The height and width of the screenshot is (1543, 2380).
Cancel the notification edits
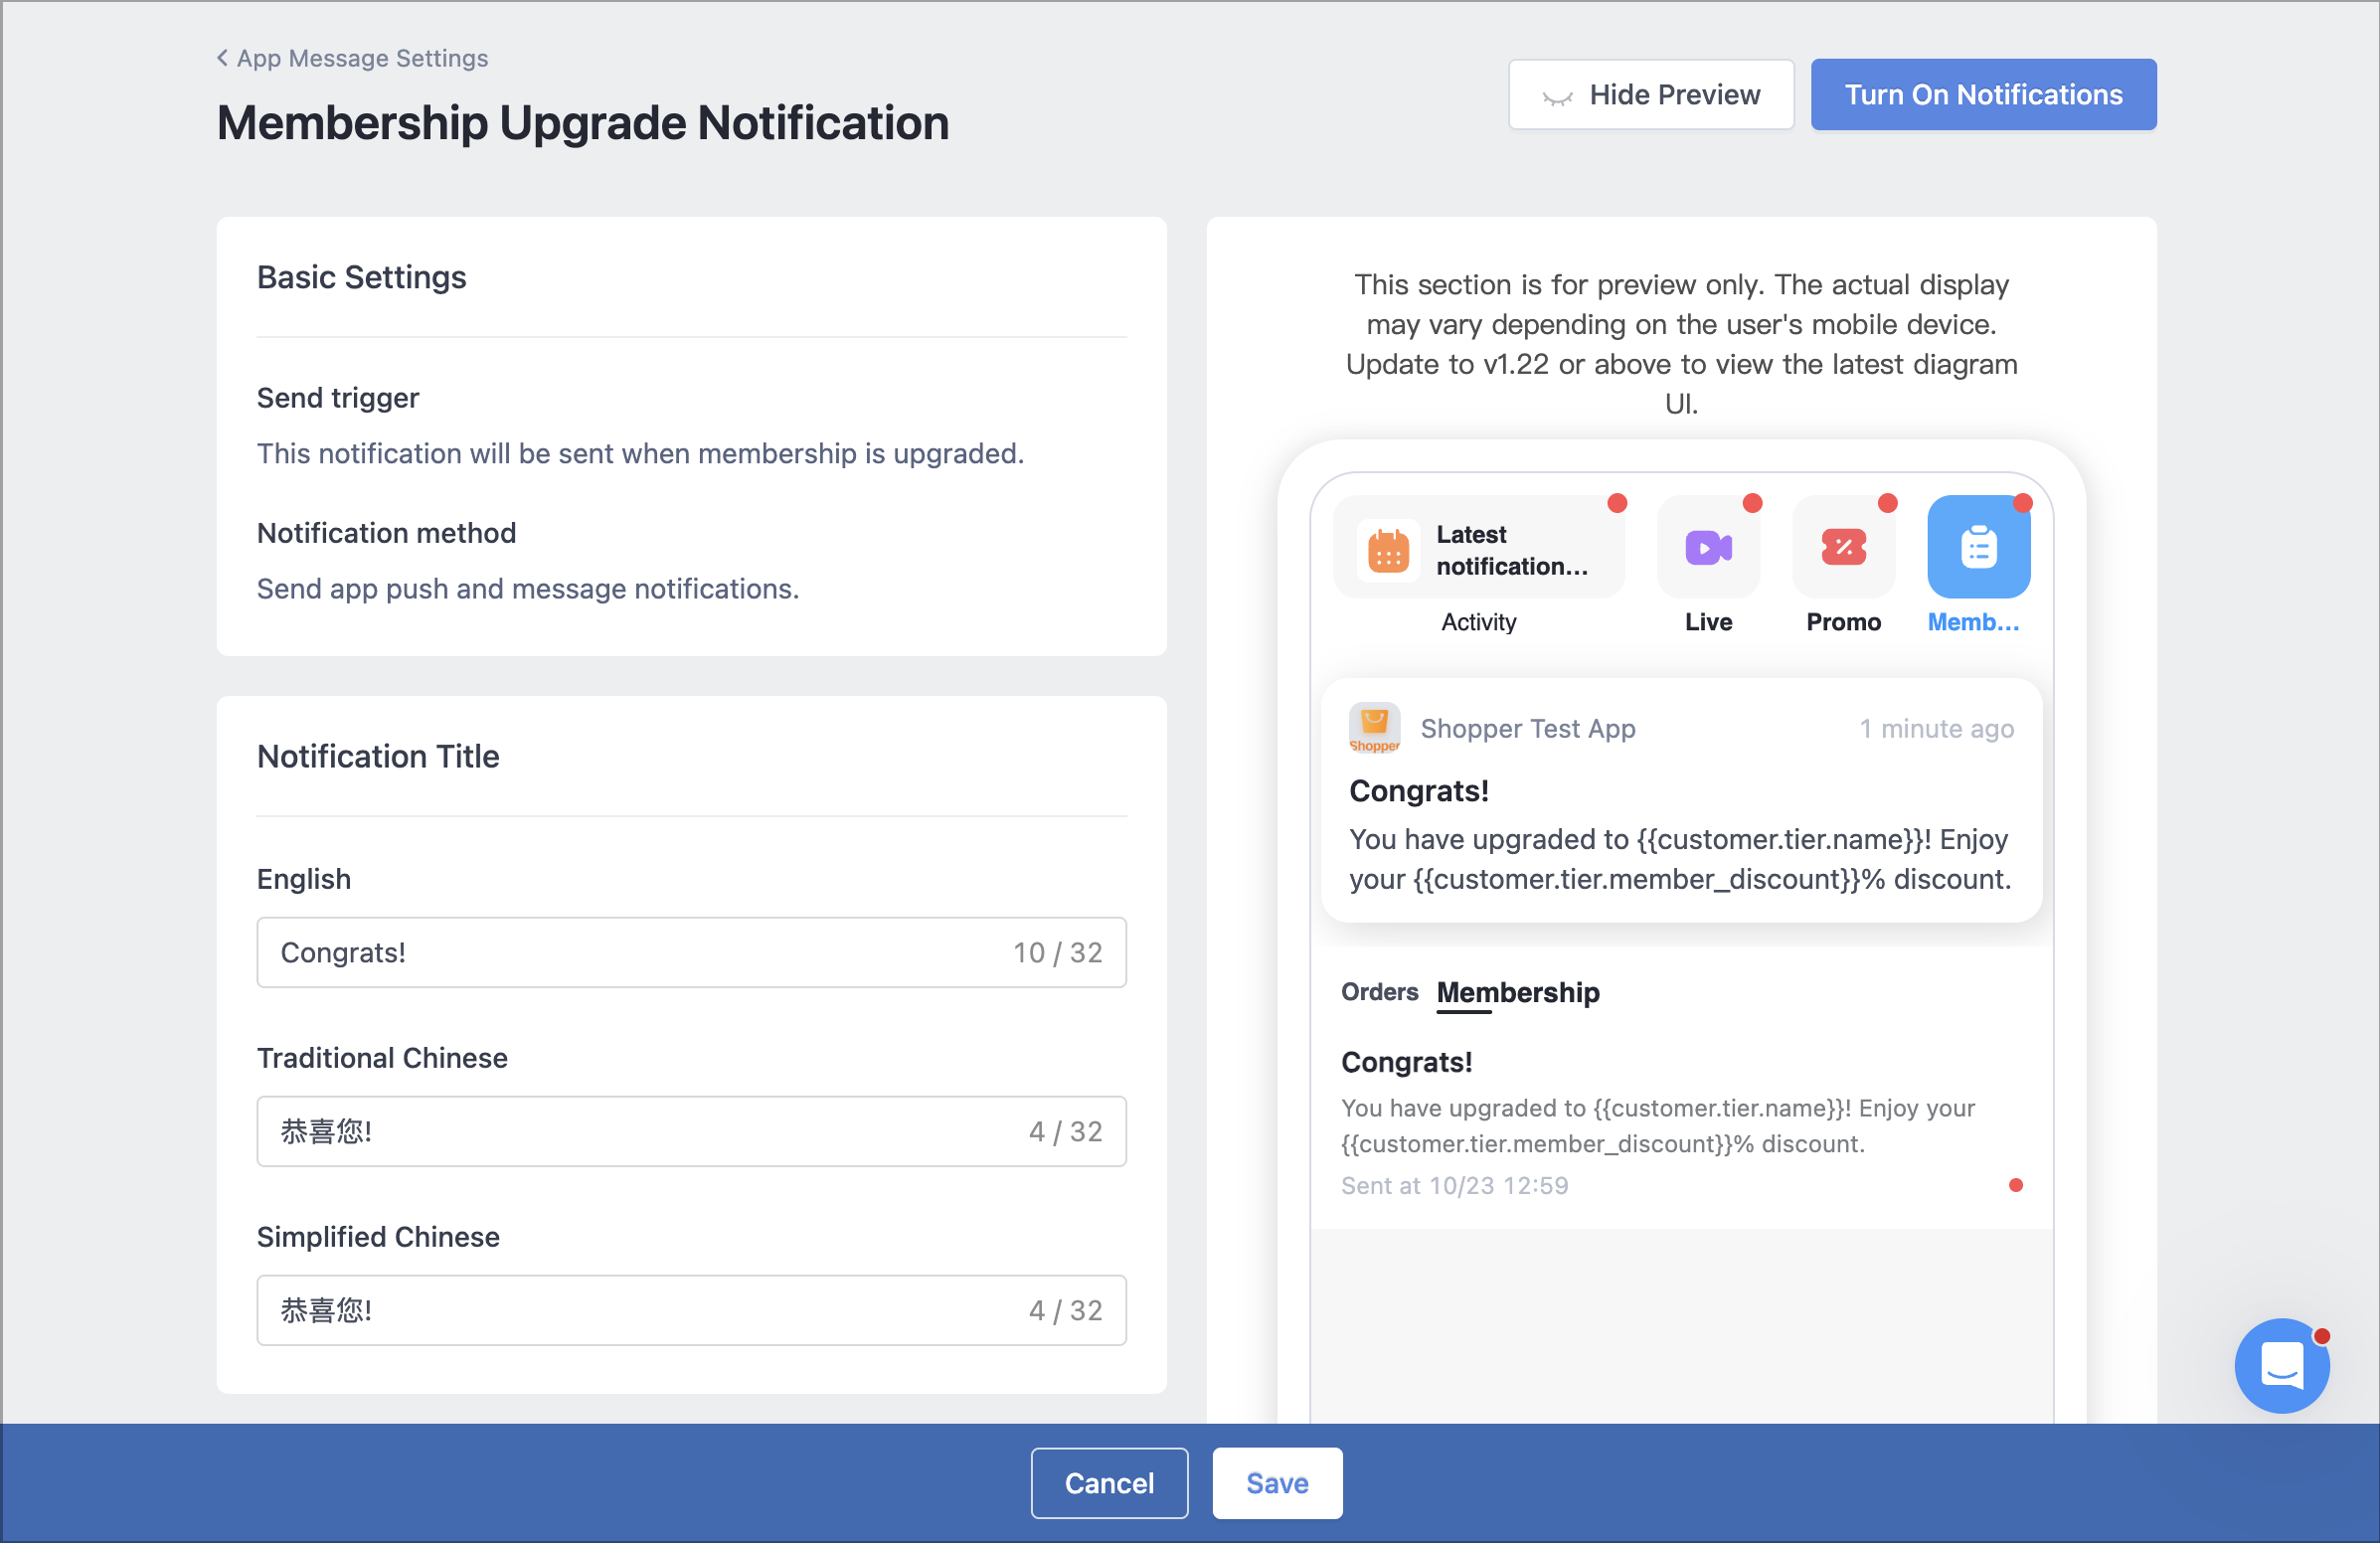pos(1109,1482)
